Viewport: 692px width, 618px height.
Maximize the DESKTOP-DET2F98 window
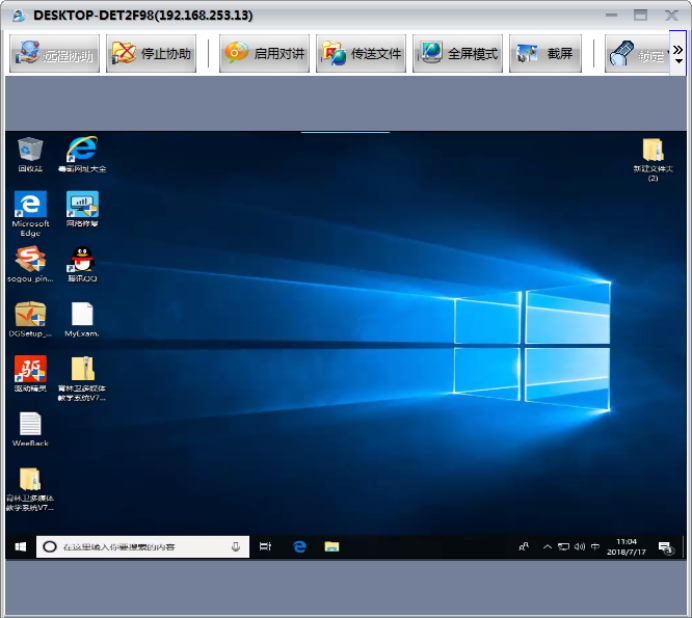(640, 15)
